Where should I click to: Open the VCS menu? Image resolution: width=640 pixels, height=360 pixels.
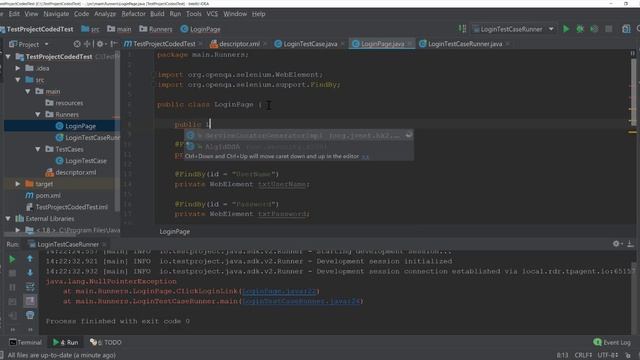(x=212, y=14)
